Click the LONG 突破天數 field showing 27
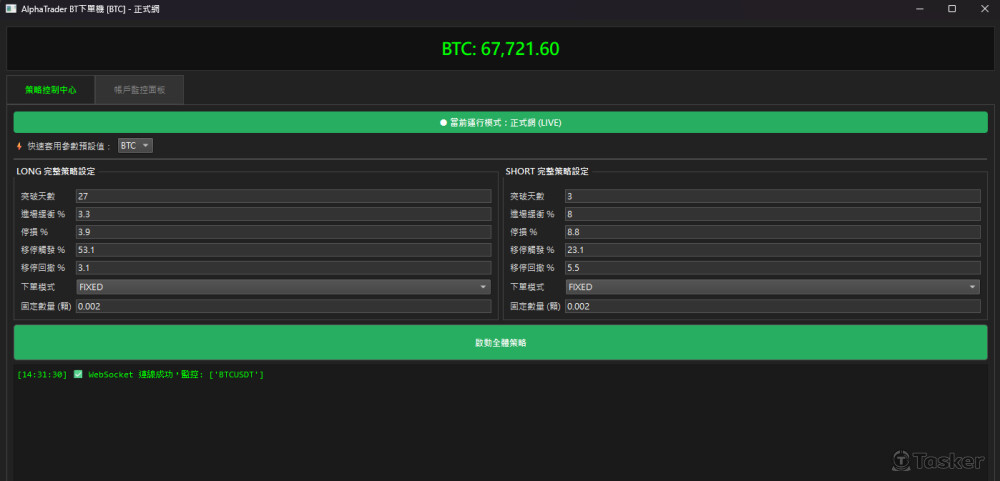The image size is (1000, 481). point(284,196)
